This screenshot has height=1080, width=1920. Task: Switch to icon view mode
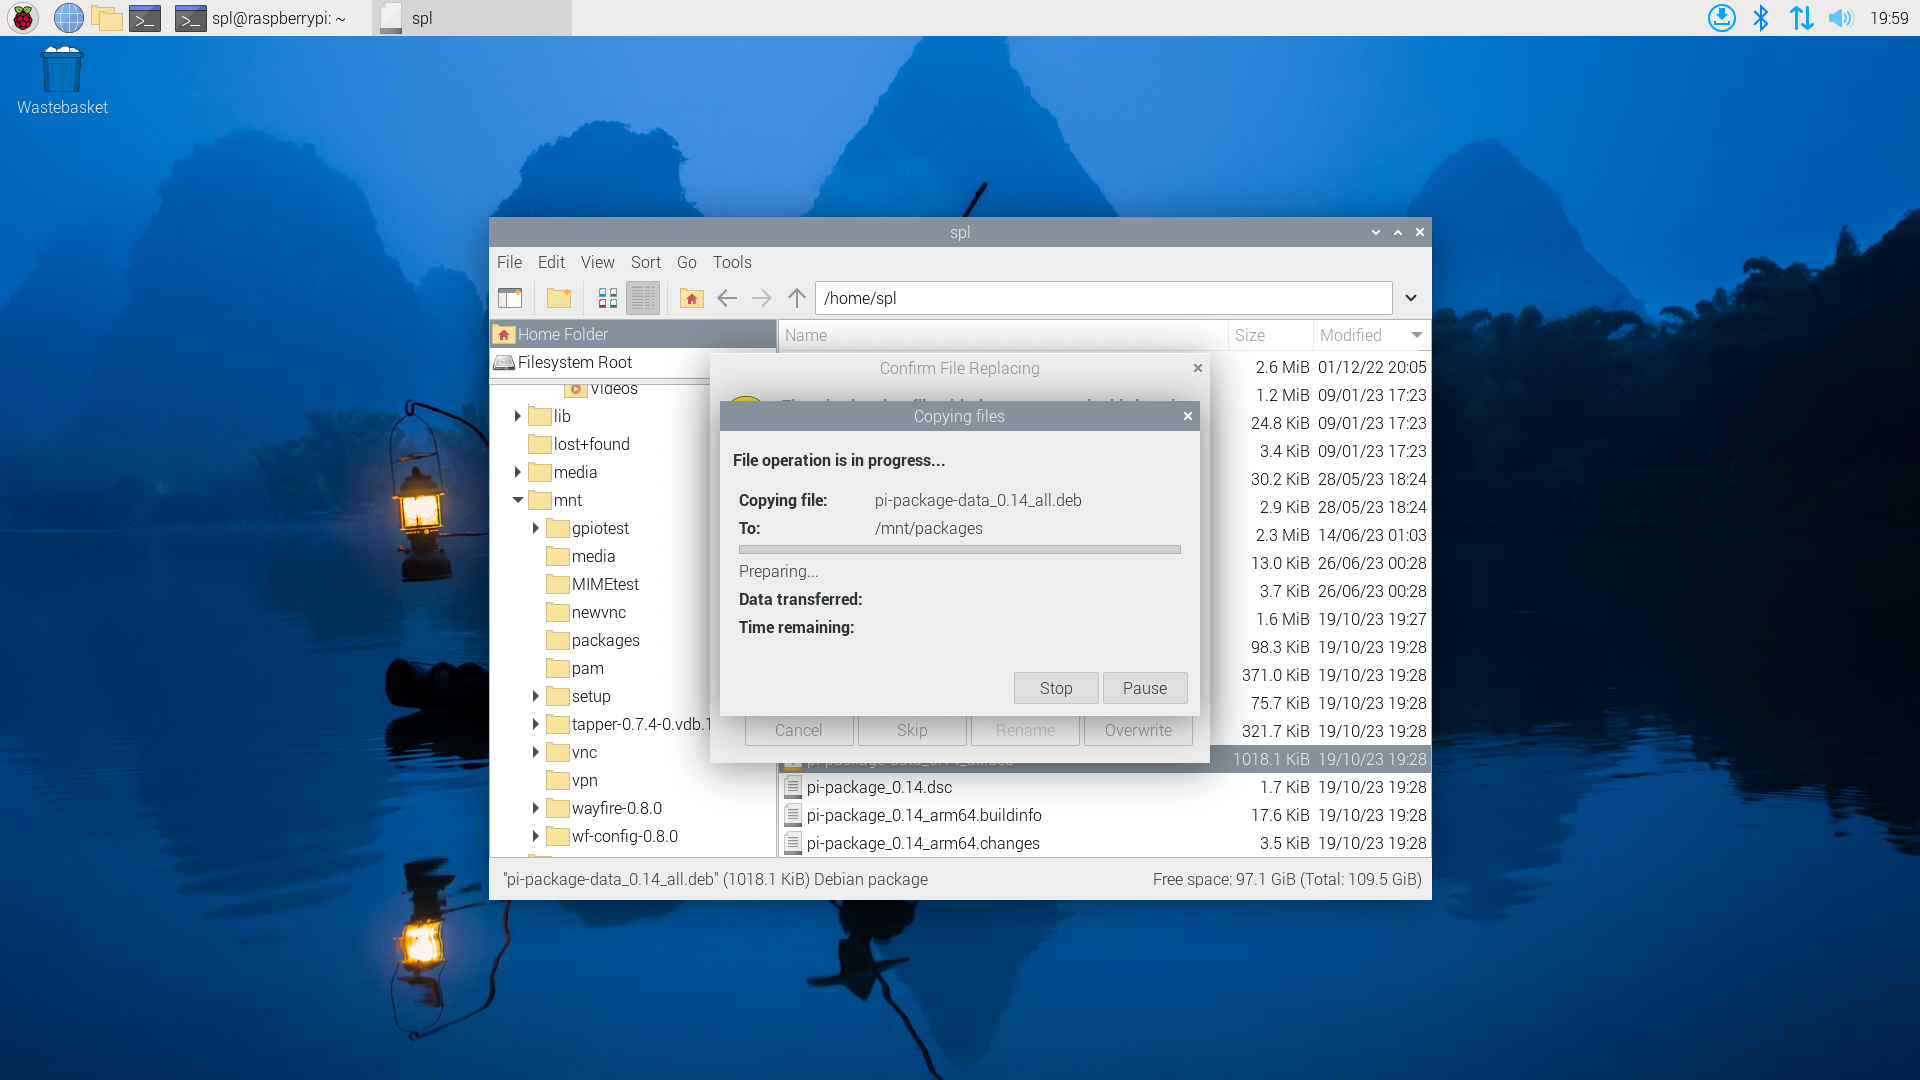pyautogui.click(x=606, y=298)
